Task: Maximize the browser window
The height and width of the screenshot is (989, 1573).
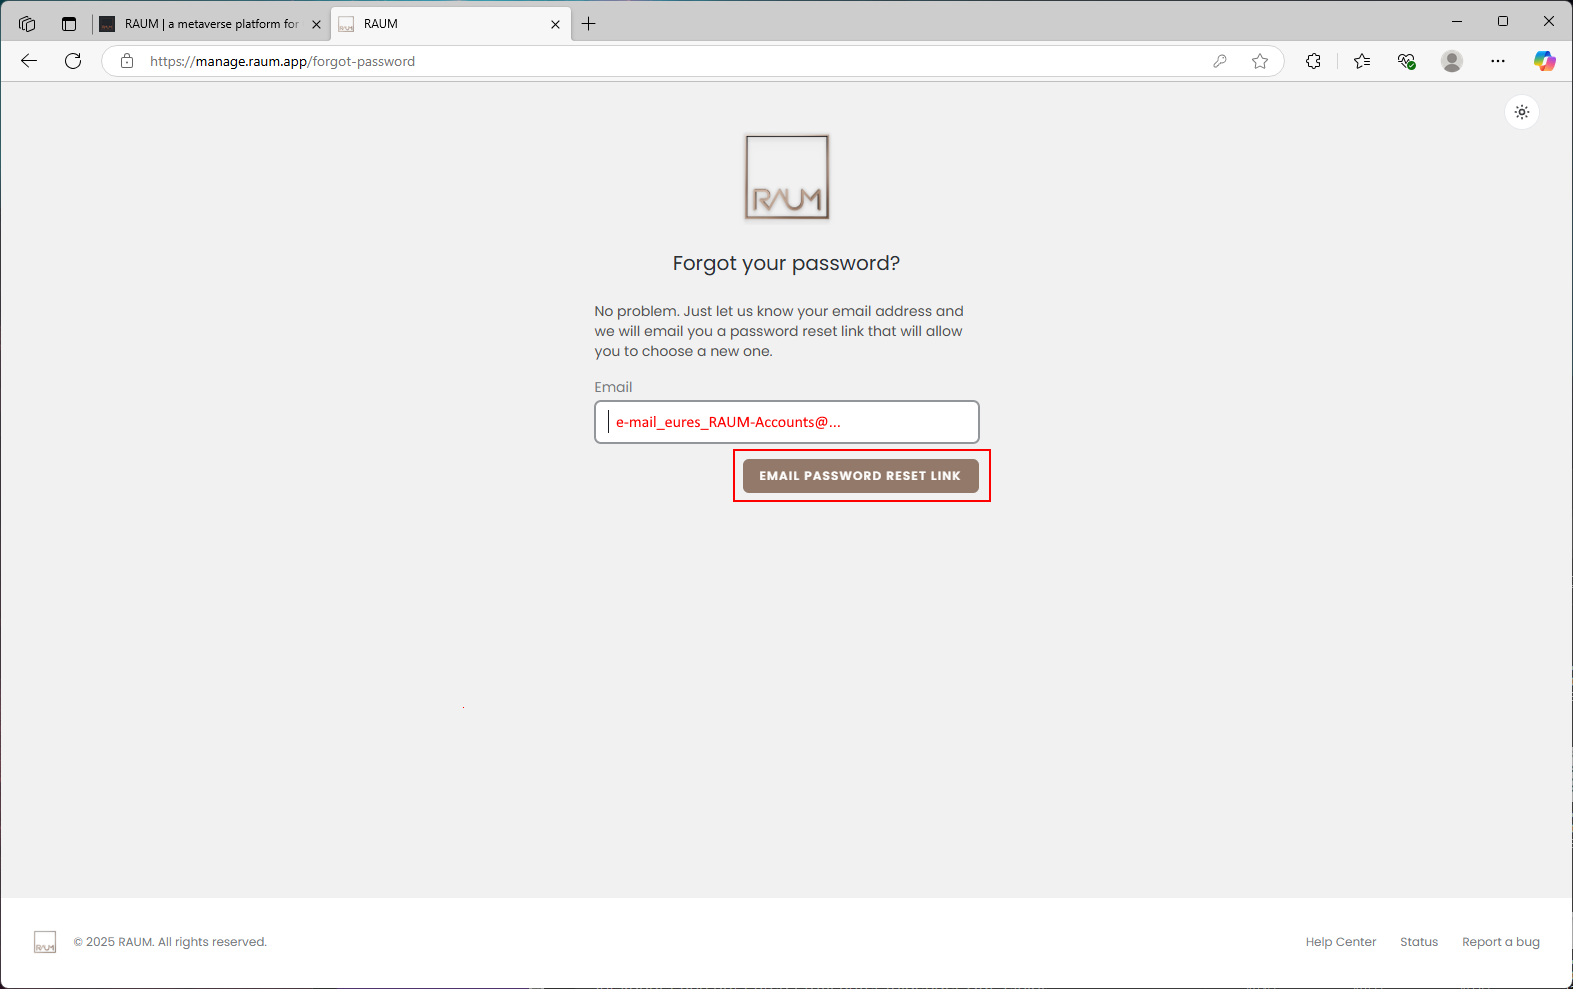Action: 1503,21
